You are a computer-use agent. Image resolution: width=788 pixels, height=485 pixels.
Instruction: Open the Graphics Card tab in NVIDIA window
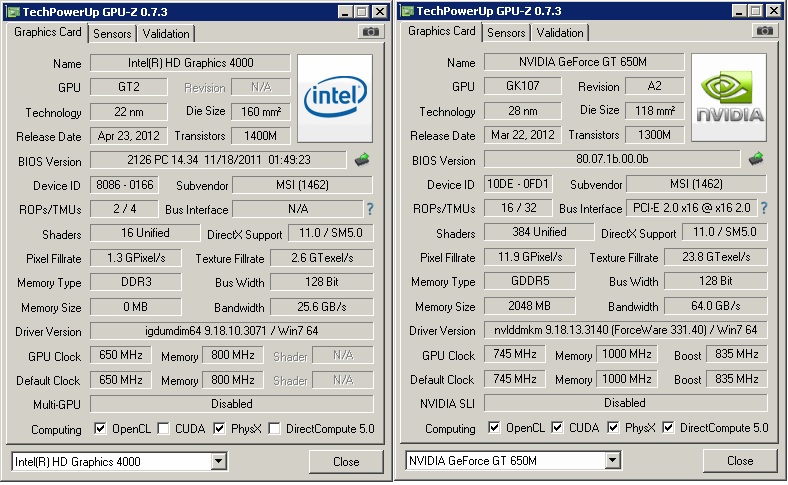click(x=442, y=31)
